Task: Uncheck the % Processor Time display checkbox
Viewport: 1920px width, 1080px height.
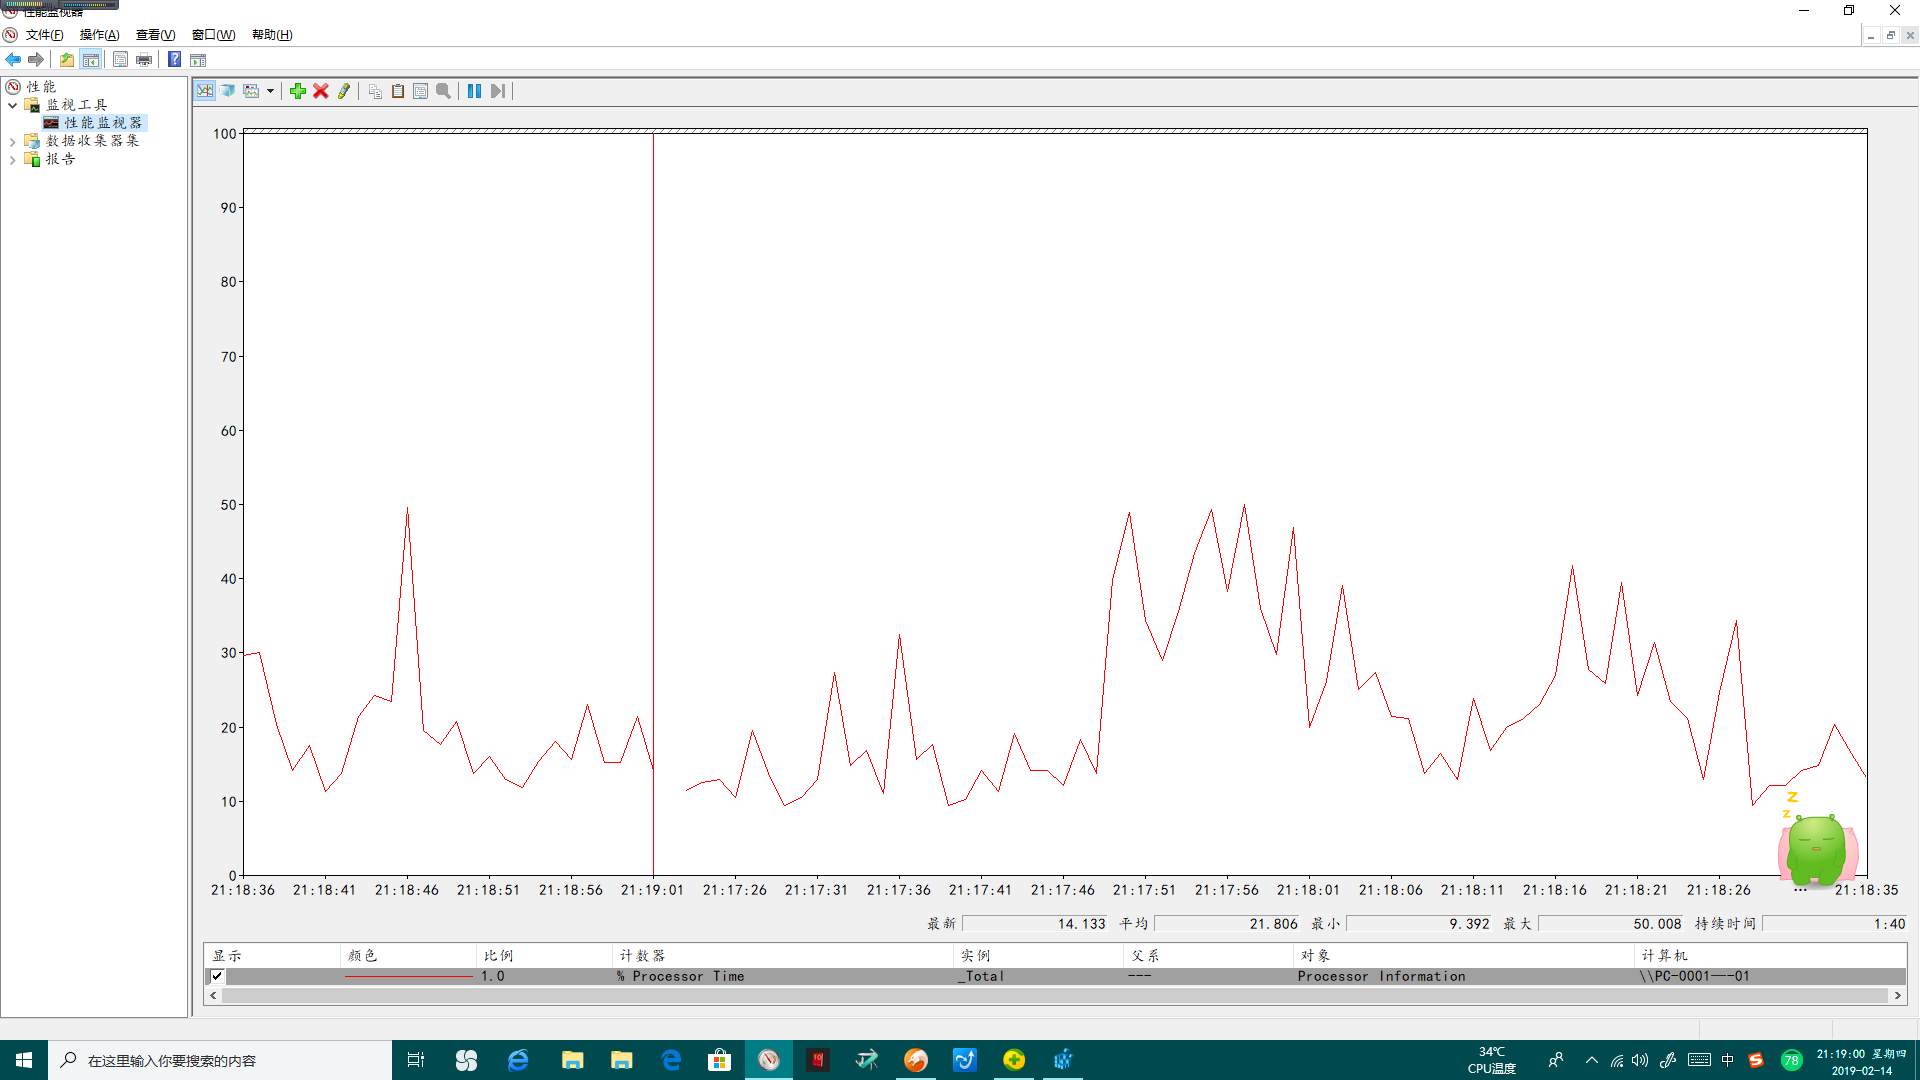Action: [x=217, y=976]
